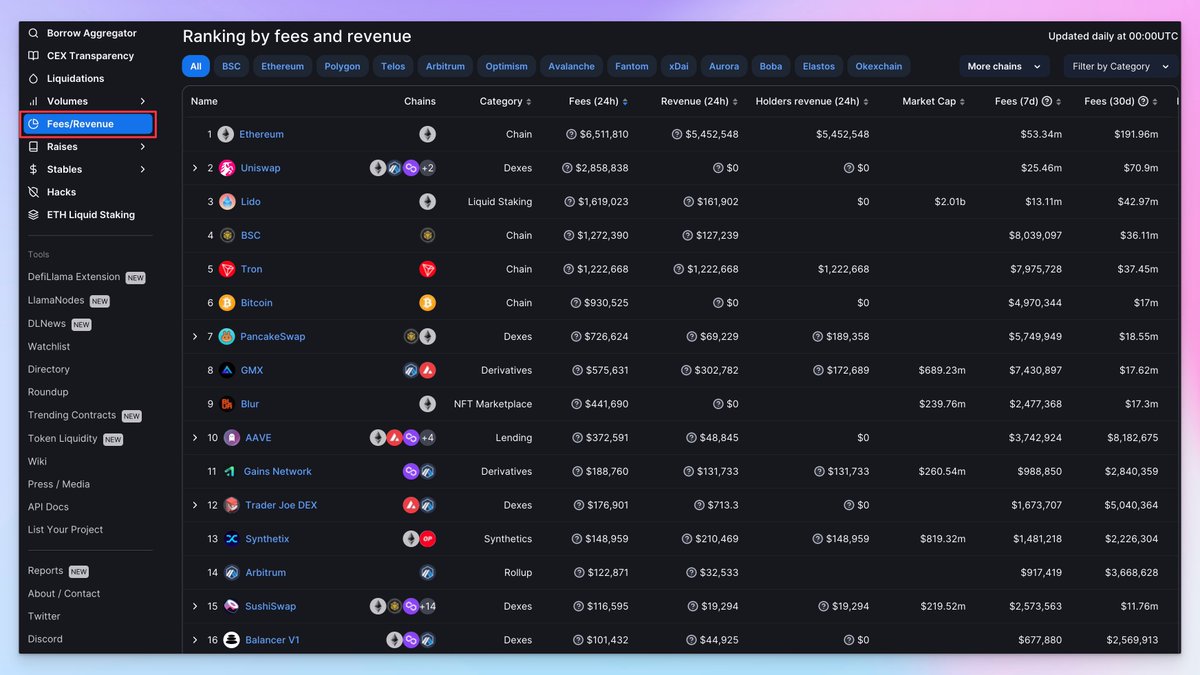Sort by Fees (24h) column header
The height and width of the screenshot is (675, 1200).
coord(598,101)
